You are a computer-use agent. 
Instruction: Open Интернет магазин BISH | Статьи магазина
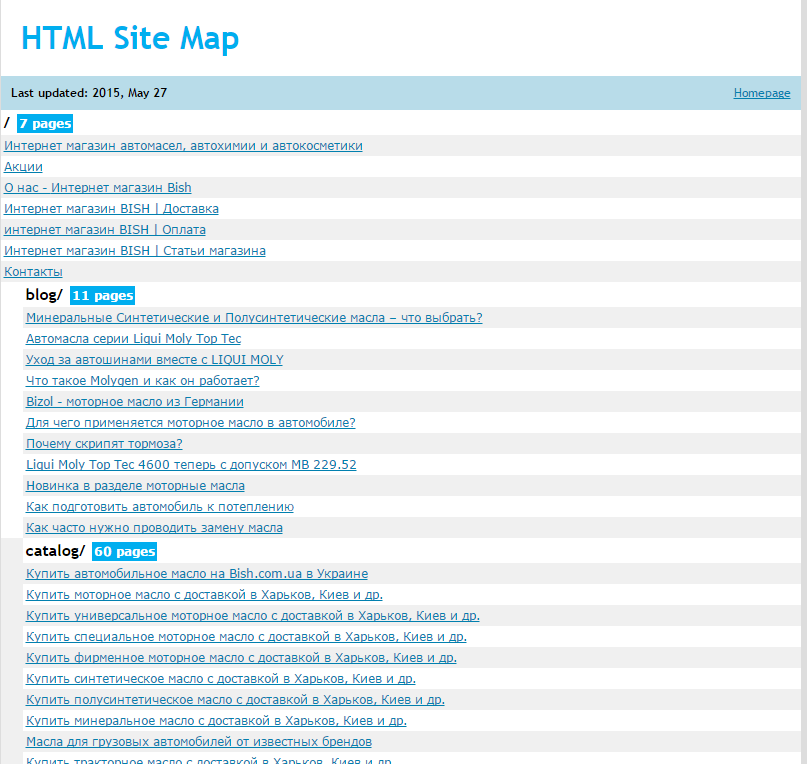[134, 251]
